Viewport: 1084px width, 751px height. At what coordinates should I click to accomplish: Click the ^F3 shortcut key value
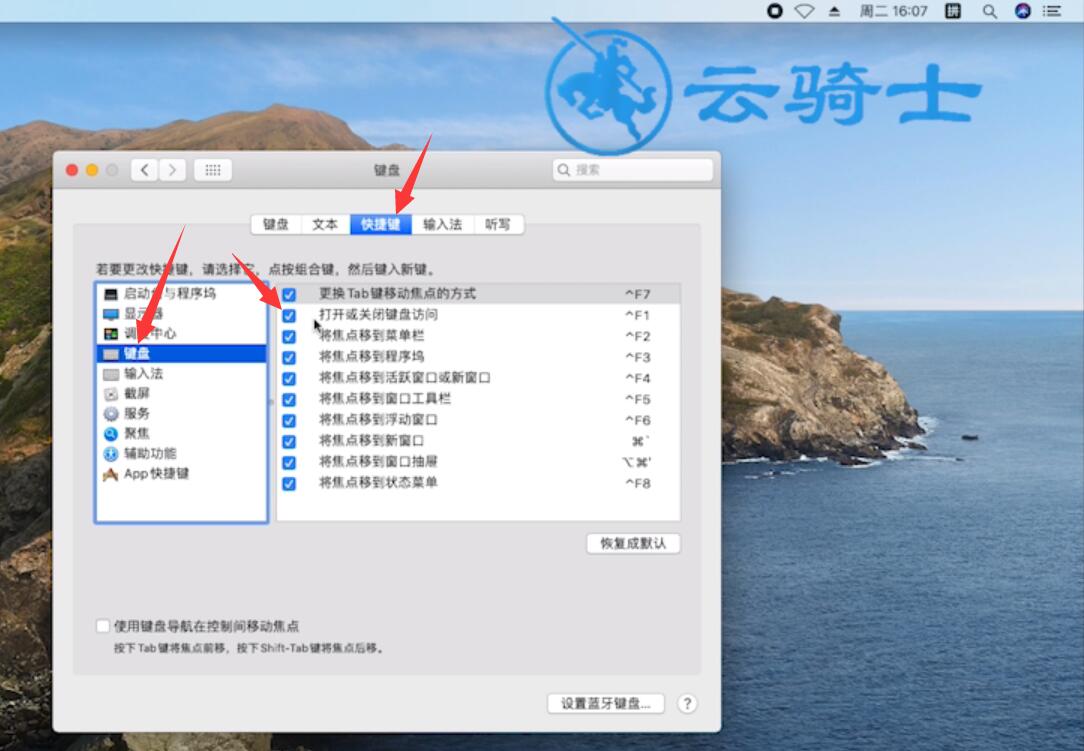coord(637,358)
